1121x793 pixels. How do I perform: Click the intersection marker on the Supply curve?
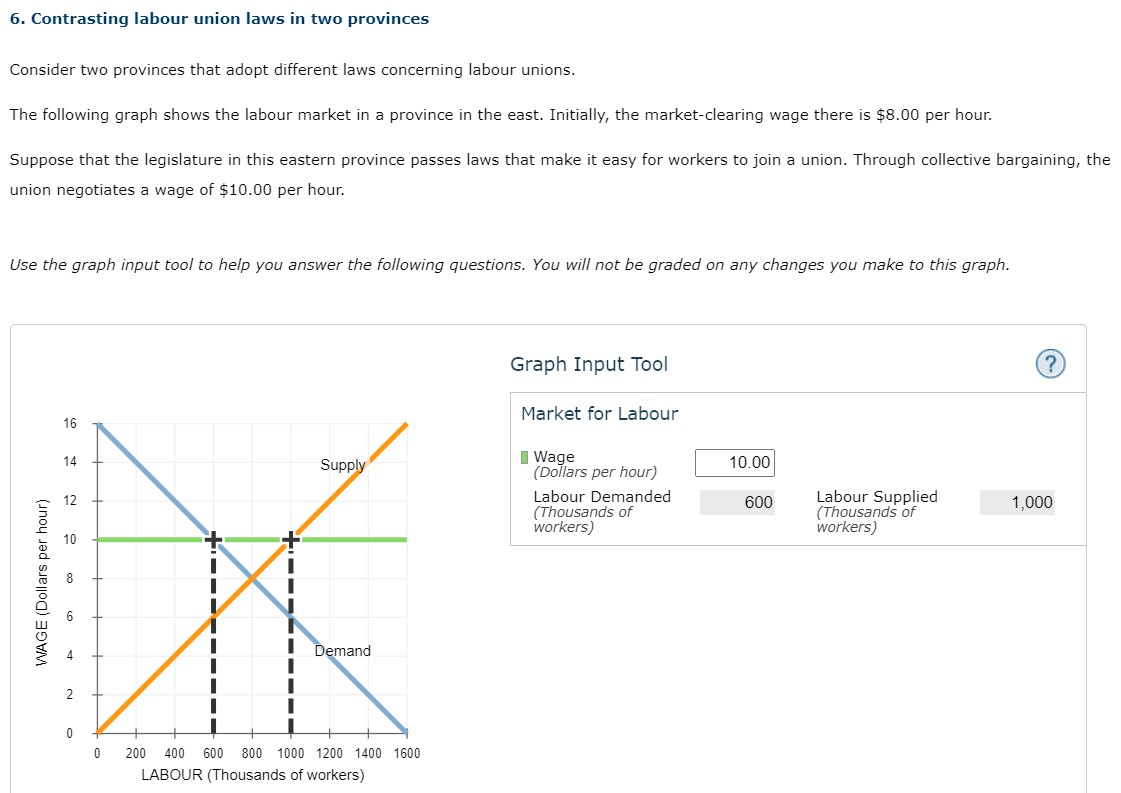(x=290, y=538)
